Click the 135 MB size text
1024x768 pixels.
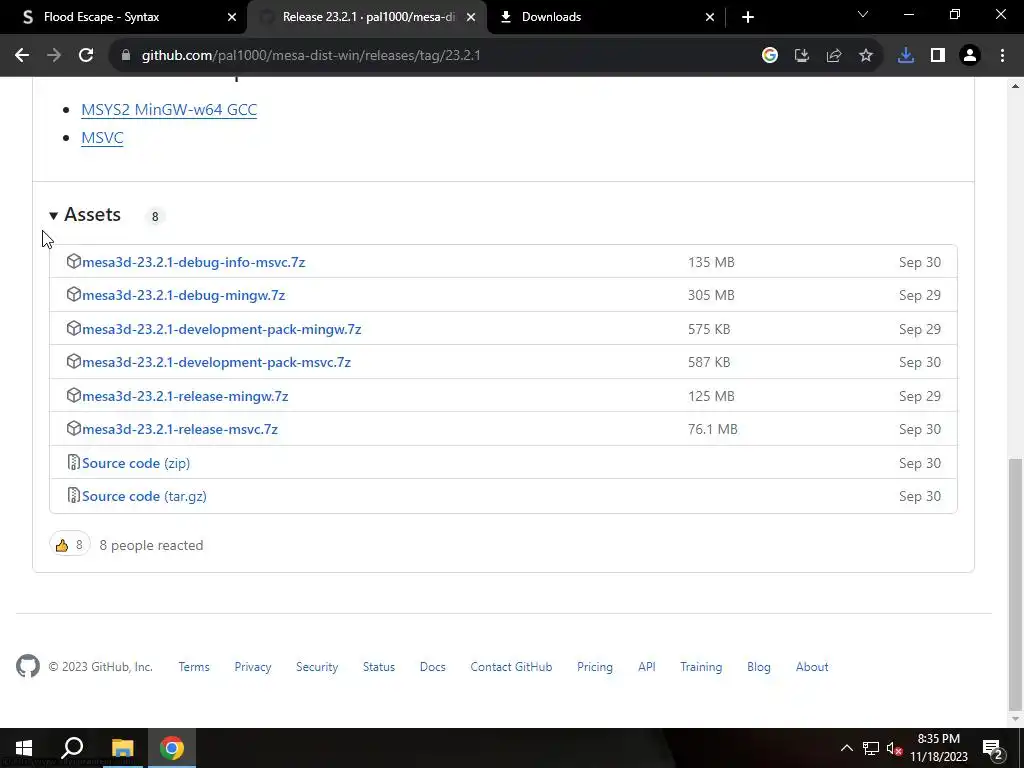tap(711, 262)
